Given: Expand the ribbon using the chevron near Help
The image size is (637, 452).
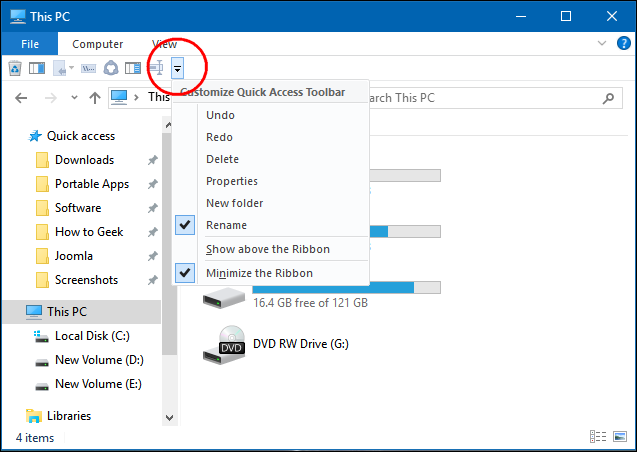Looking at the screenshot, I should point(602,44).
